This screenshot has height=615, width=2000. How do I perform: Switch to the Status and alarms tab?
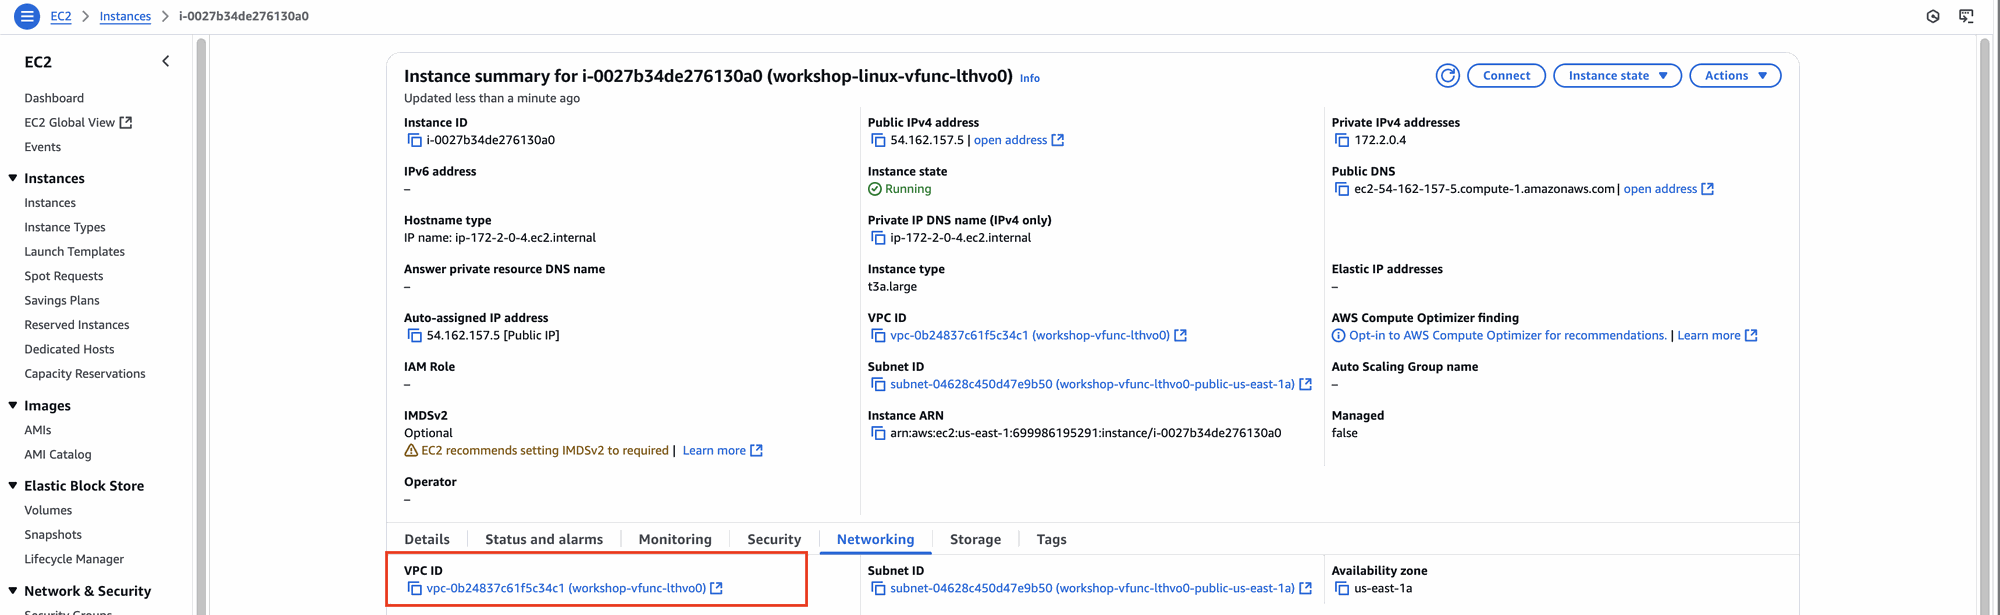544,539
